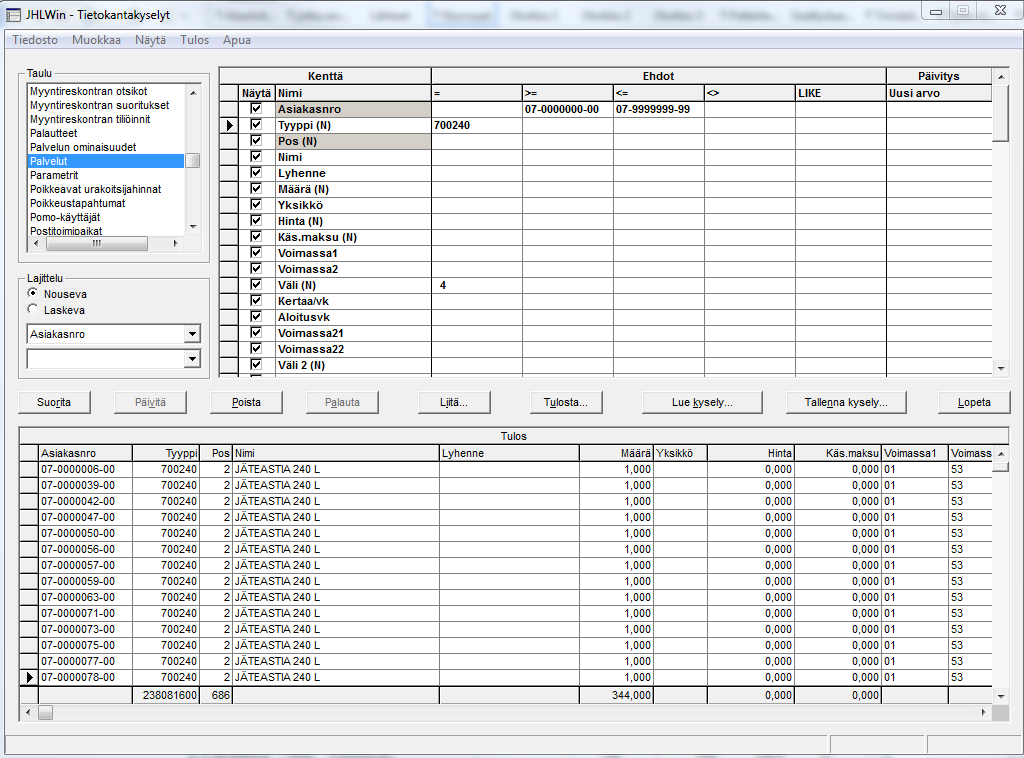
Task: Click result row 07-0000006-00
Action: [x=506, y=469]
